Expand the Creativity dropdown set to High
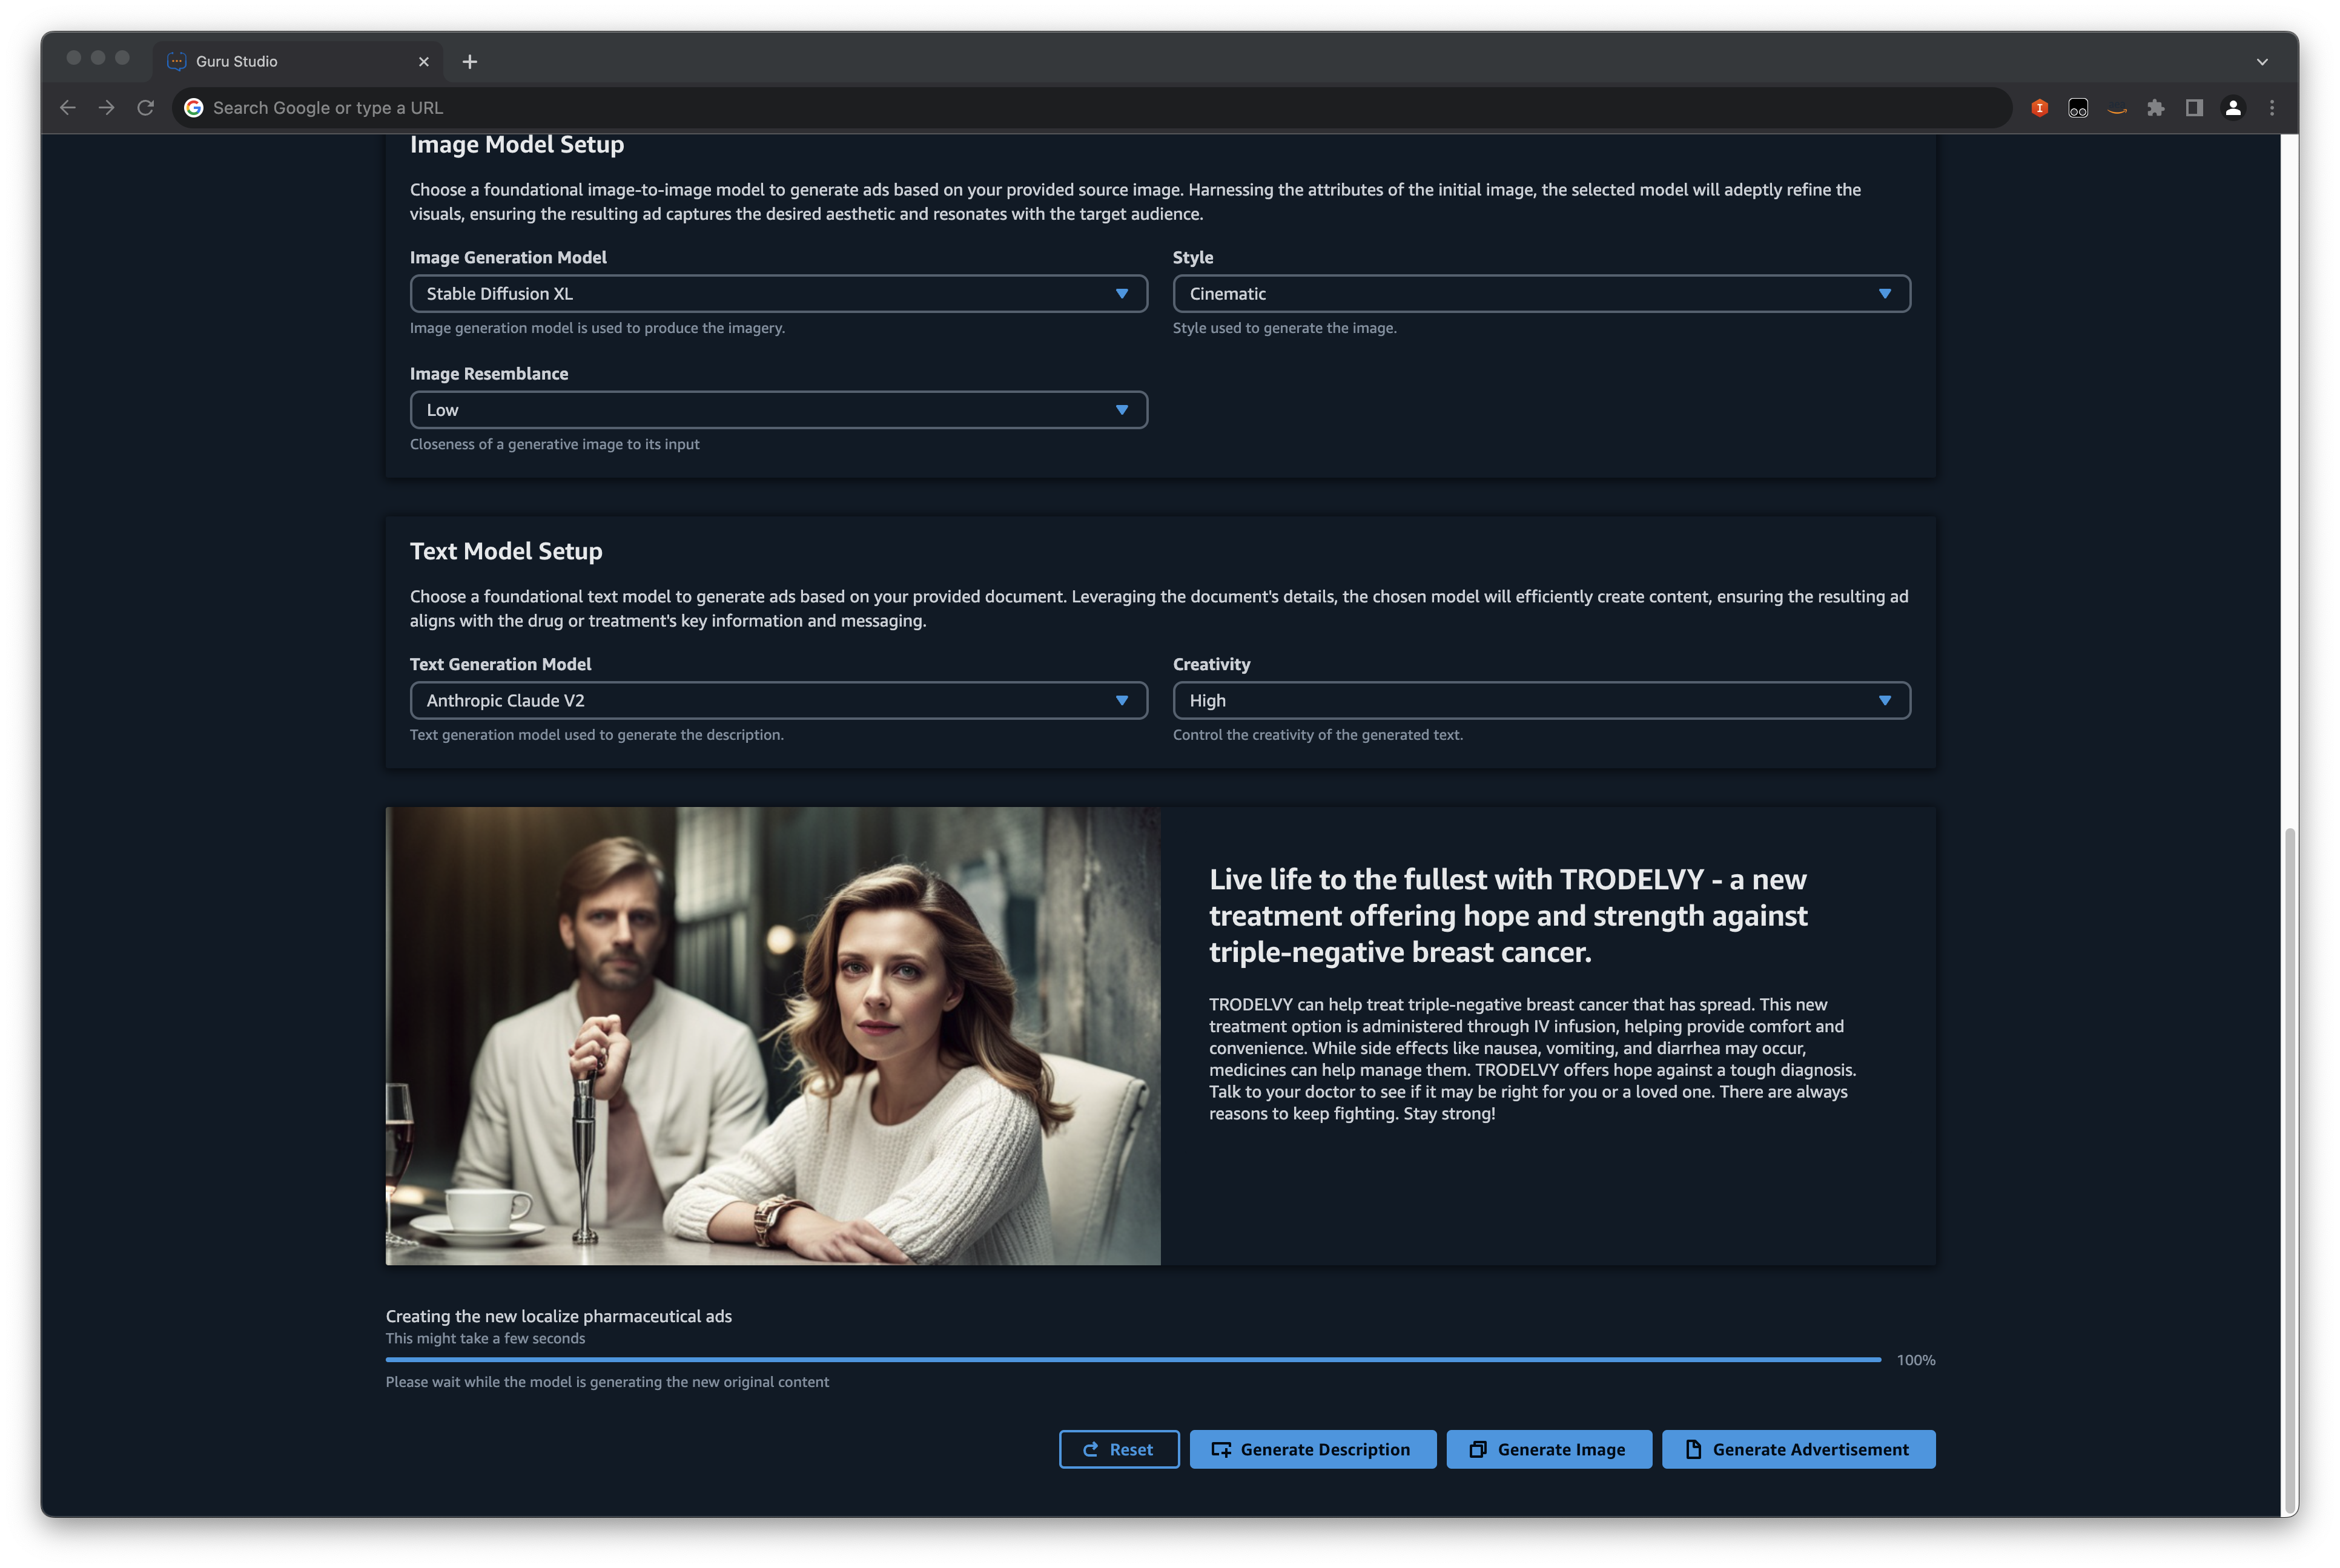 coord(1540,701)
